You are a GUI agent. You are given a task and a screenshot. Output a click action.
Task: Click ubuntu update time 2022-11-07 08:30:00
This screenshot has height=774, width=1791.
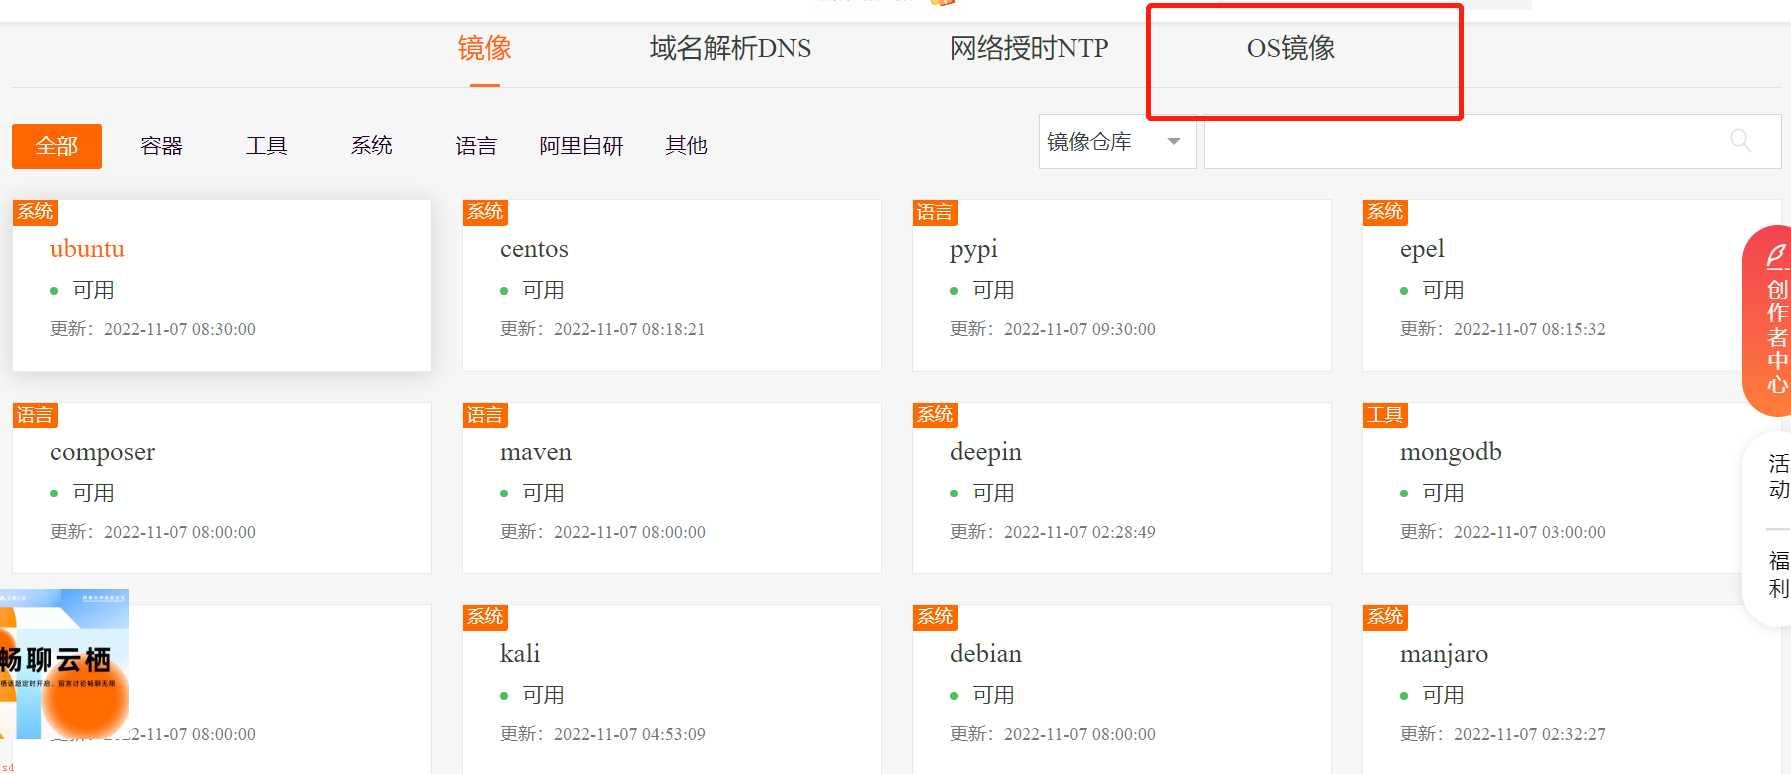coord(180,329)
